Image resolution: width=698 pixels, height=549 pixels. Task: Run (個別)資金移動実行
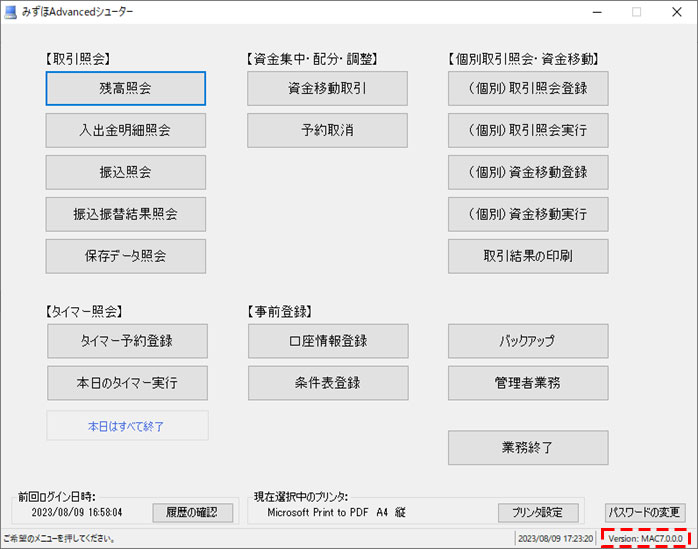(x=528, y=214)
